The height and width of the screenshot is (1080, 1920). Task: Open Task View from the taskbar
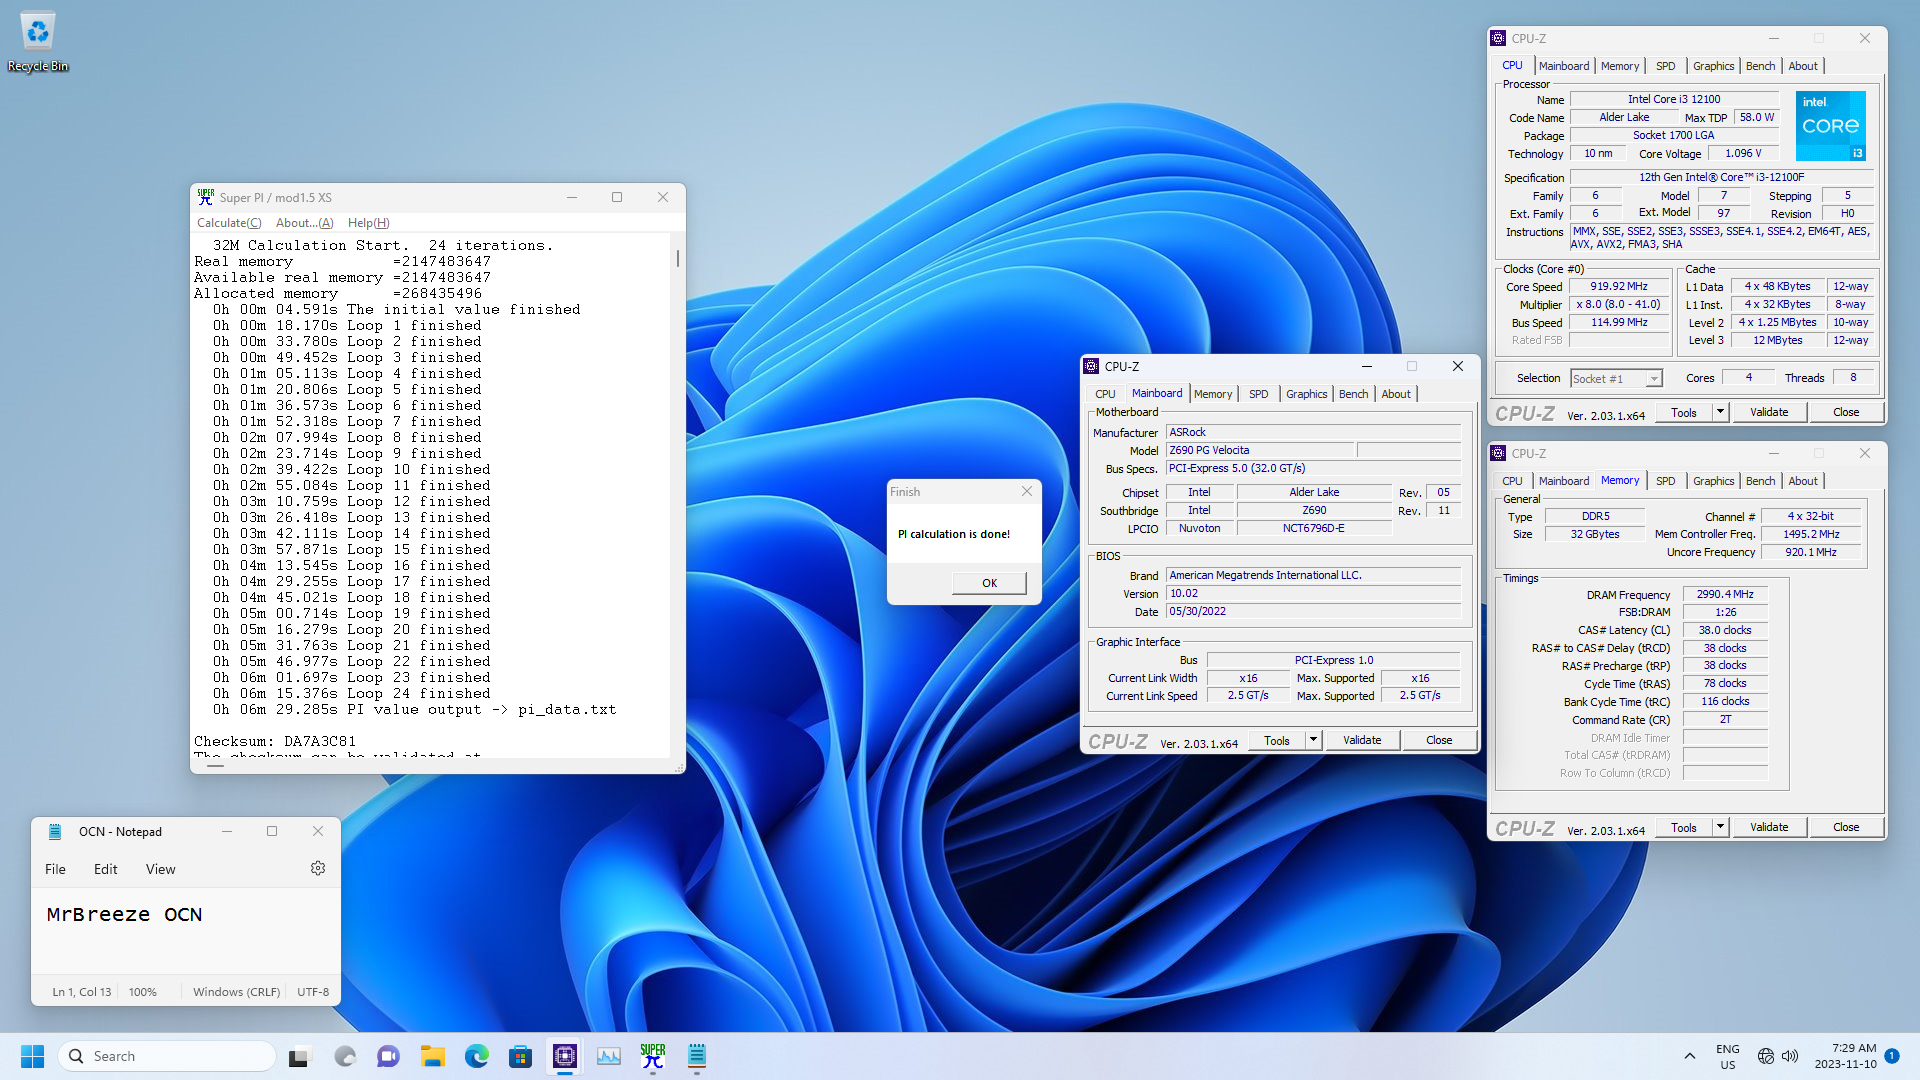(x=299, y=1056)
